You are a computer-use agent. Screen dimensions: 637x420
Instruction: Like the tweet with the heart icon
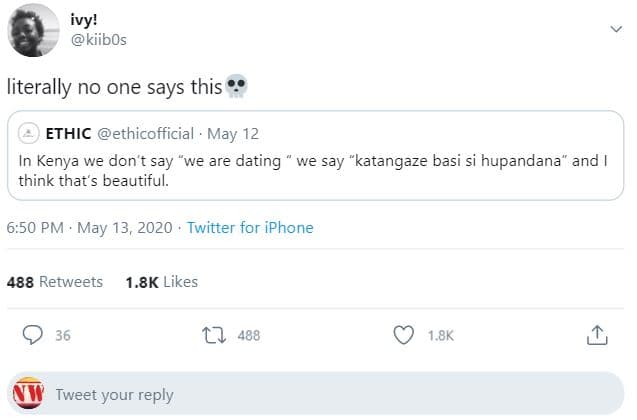tap(404, 335)
